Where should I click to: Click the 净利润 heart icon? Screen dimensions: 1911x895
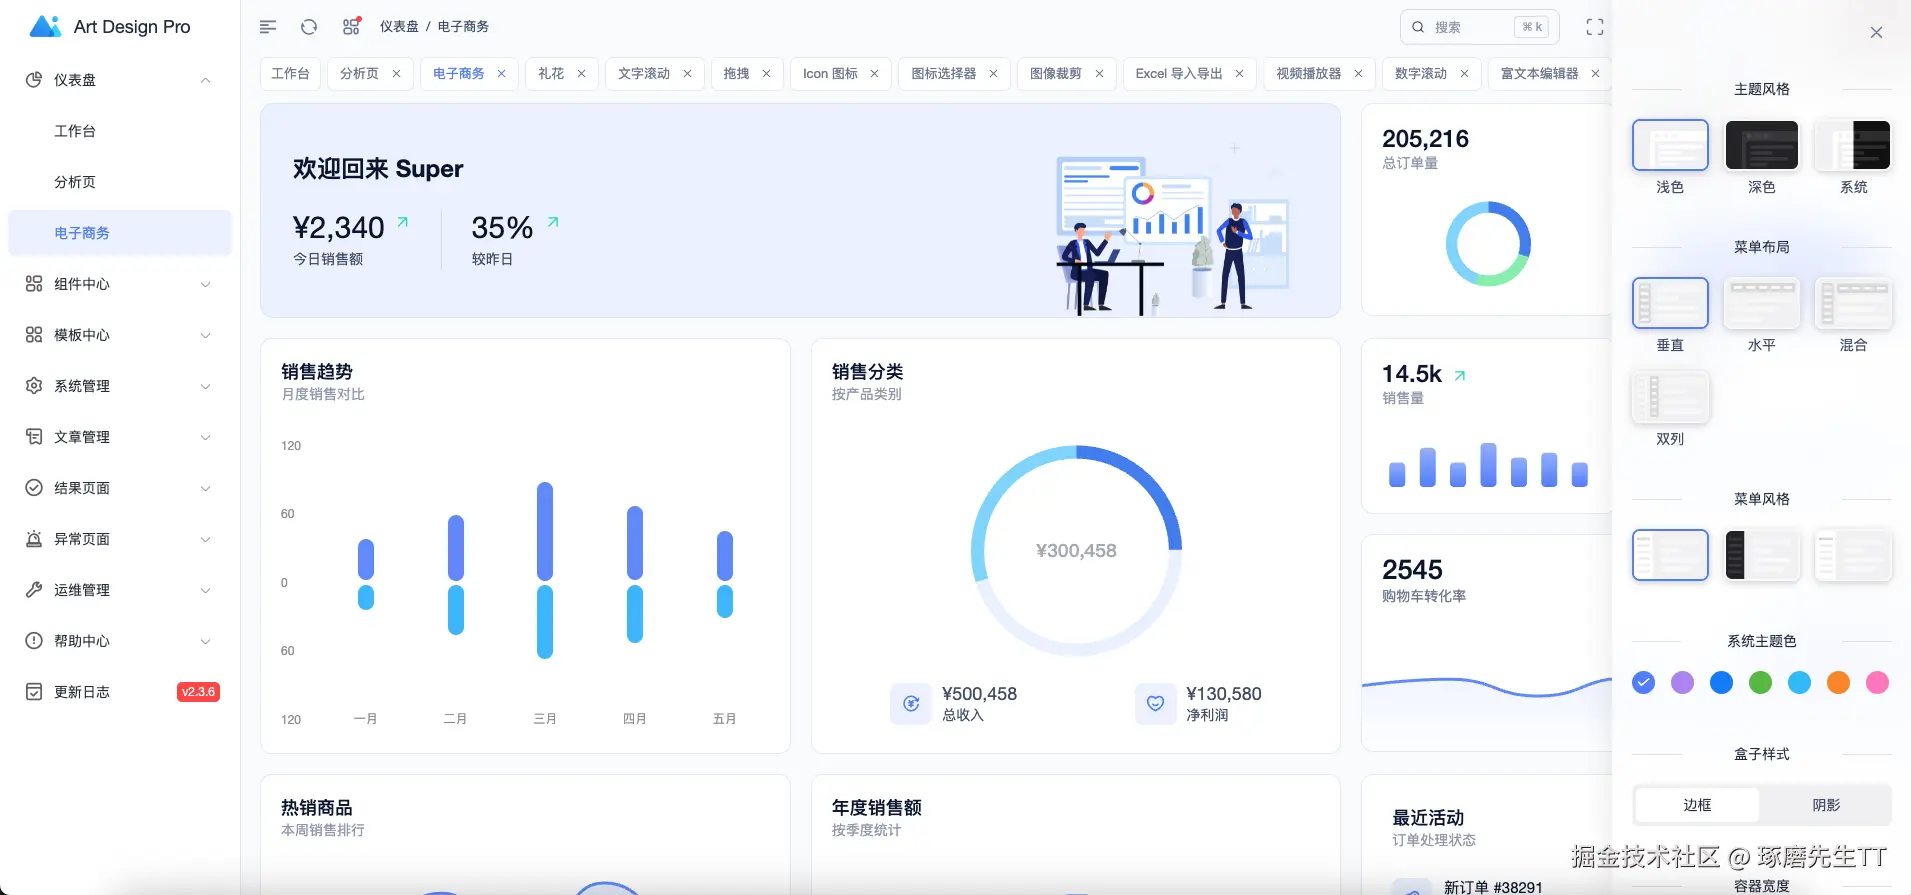pos(1155,703)
